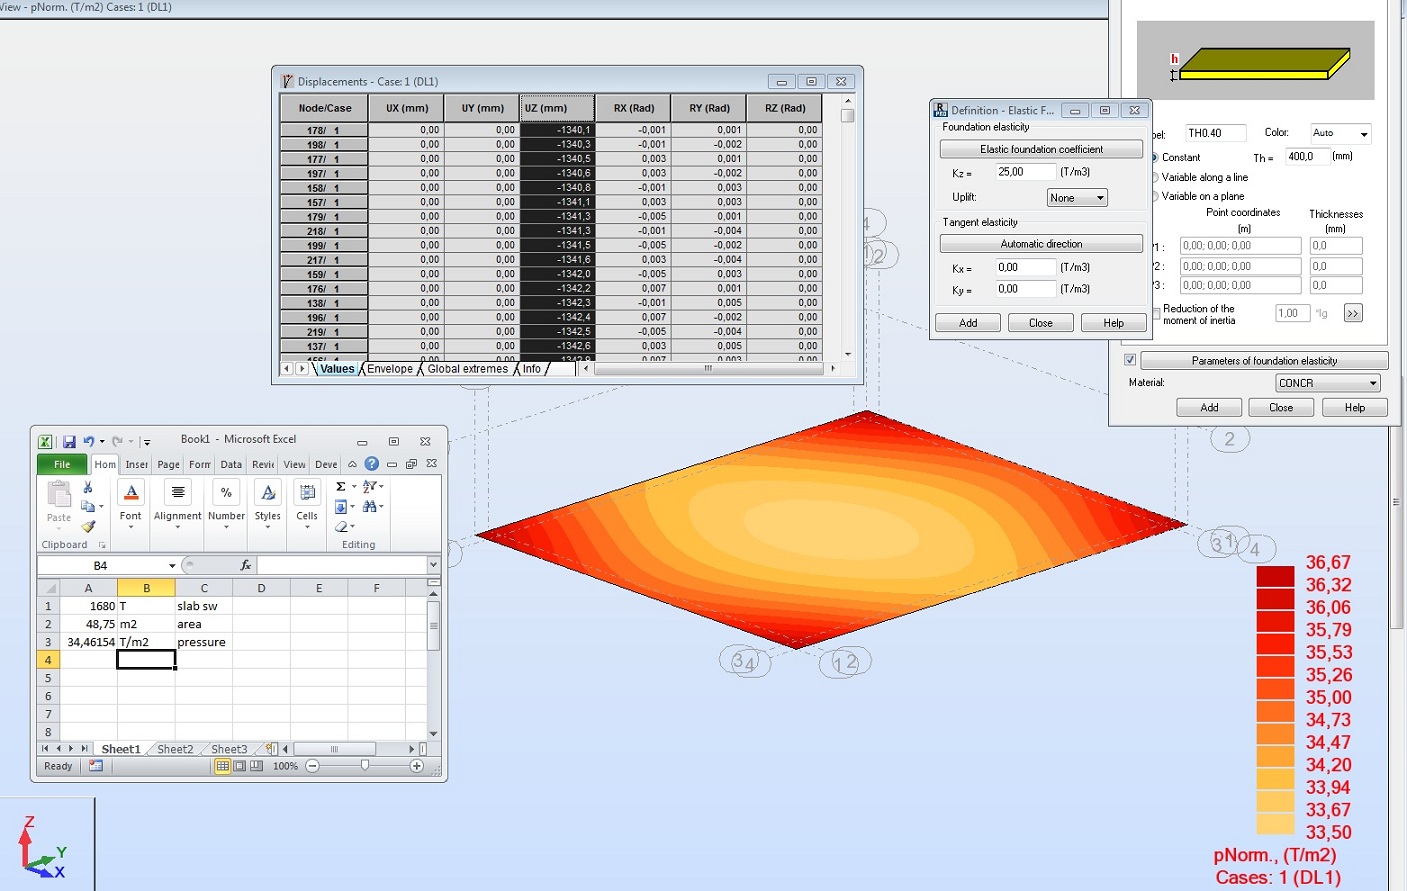This screenshot has height=891, width=1407.
Task: Untick the foundation elasticity parameters checkbox
Action: pyautogui.click(x=1130, y=360)
